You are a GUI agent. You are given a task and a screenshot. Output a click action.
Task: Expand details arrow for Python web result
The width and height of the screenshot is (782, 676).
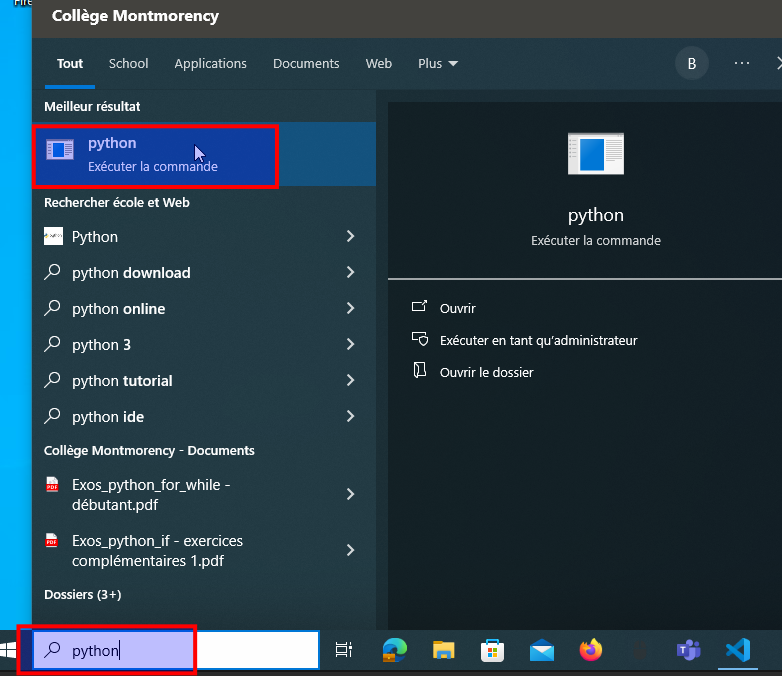[x=351, y=236]
